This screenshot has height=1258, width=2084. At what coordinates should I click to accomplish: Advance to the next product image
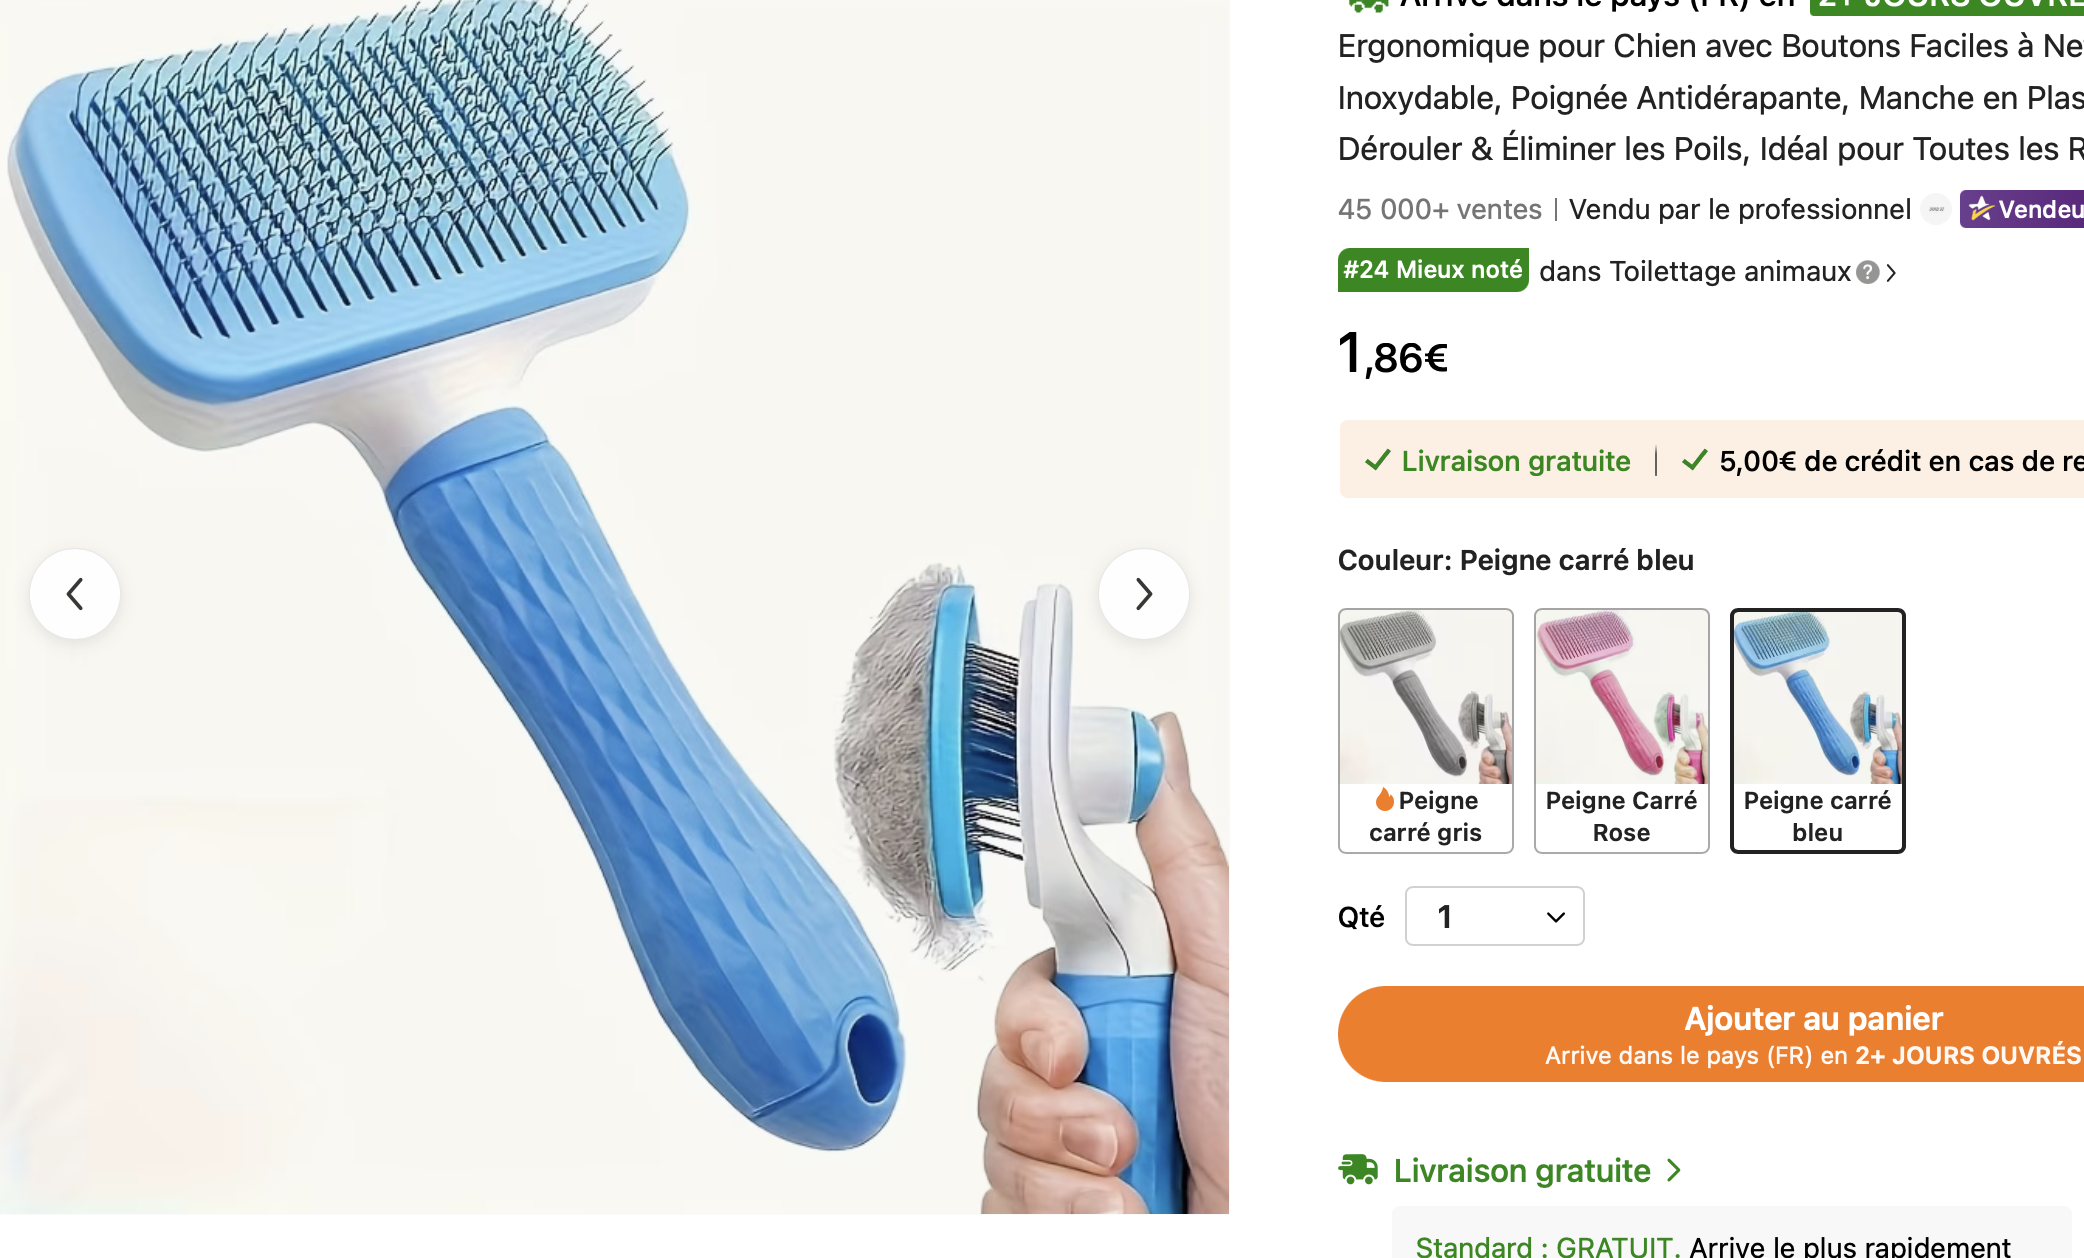(1144, 594)
